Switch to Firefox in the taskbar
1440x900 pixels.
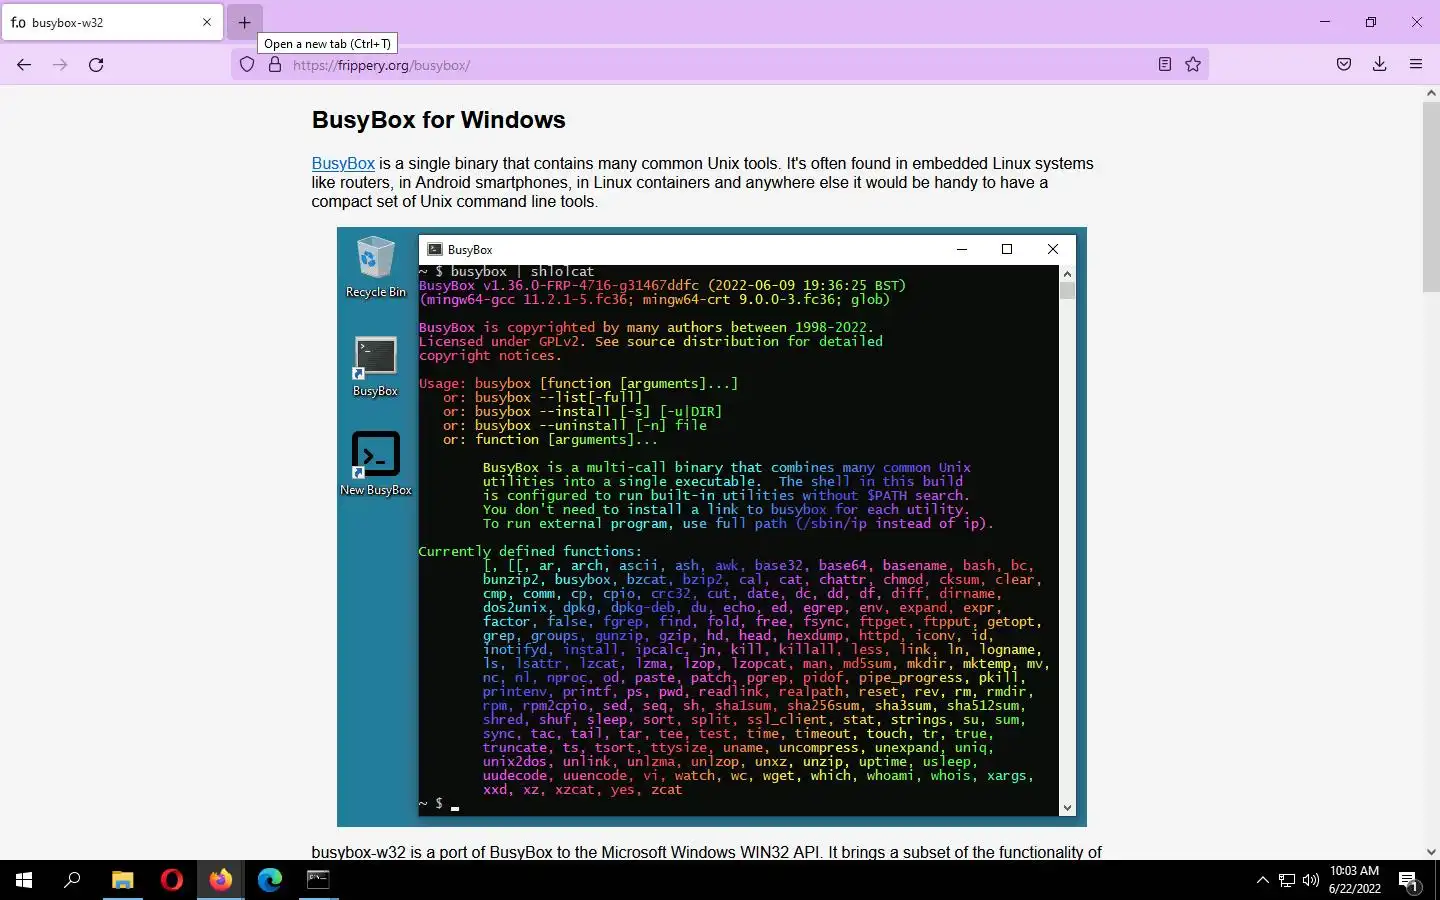pyautogui.click(x=221, y=880)
